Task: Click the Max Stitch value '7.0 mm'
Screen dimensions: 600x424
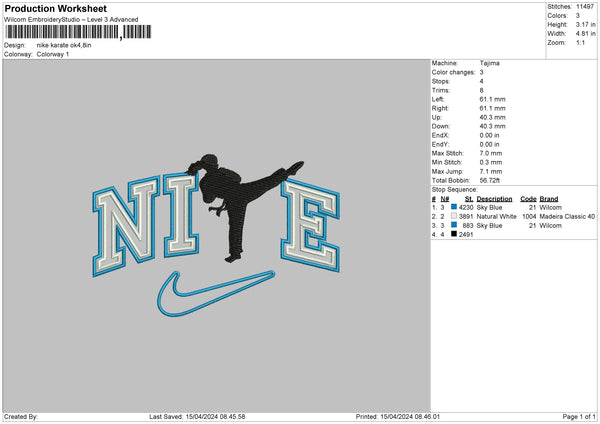Action: [x=491, y=153]
